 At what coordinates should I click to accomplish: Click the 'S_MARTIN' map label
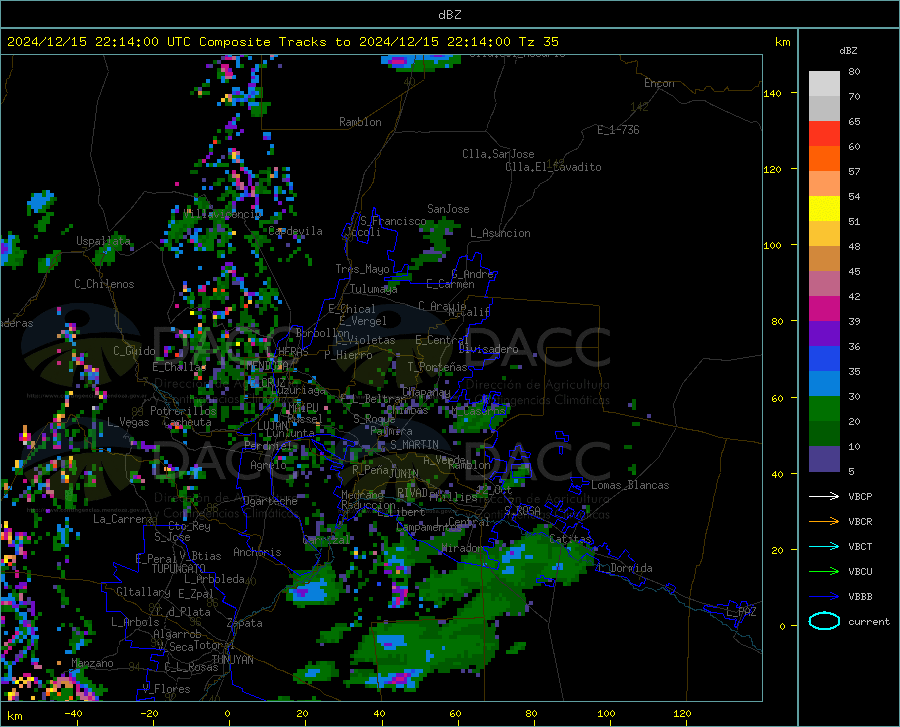click(414, 445)
